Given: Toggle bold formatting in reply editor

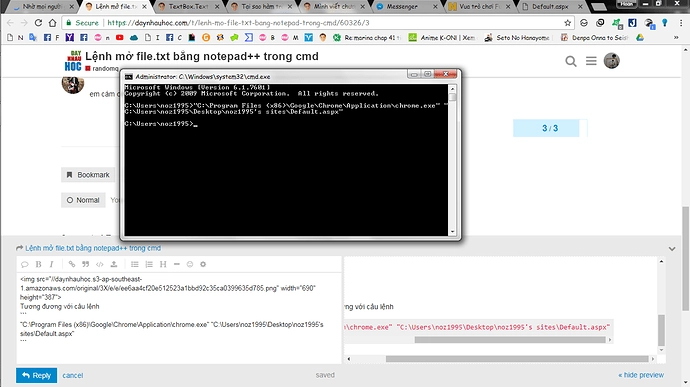Looking at the screenshot, I should [38, 264].
